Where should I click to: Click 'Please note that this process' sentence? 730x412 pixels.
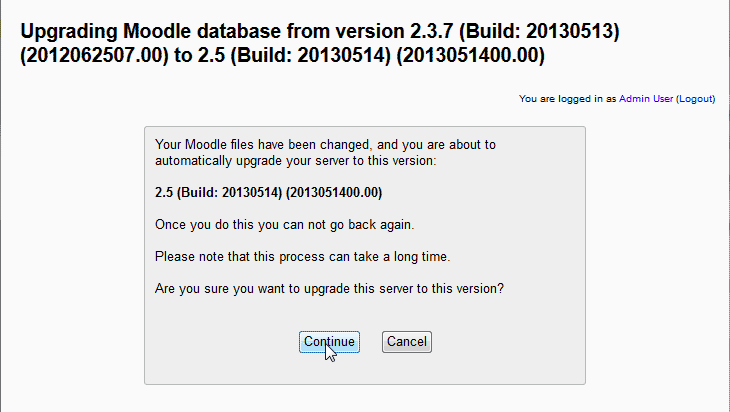[302, 256]
